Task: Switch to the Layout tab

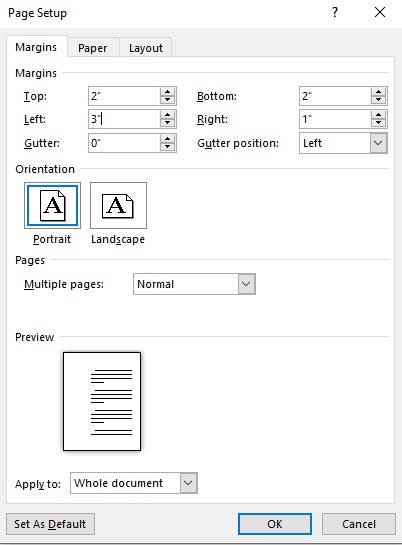Action: tap(146, 48)
